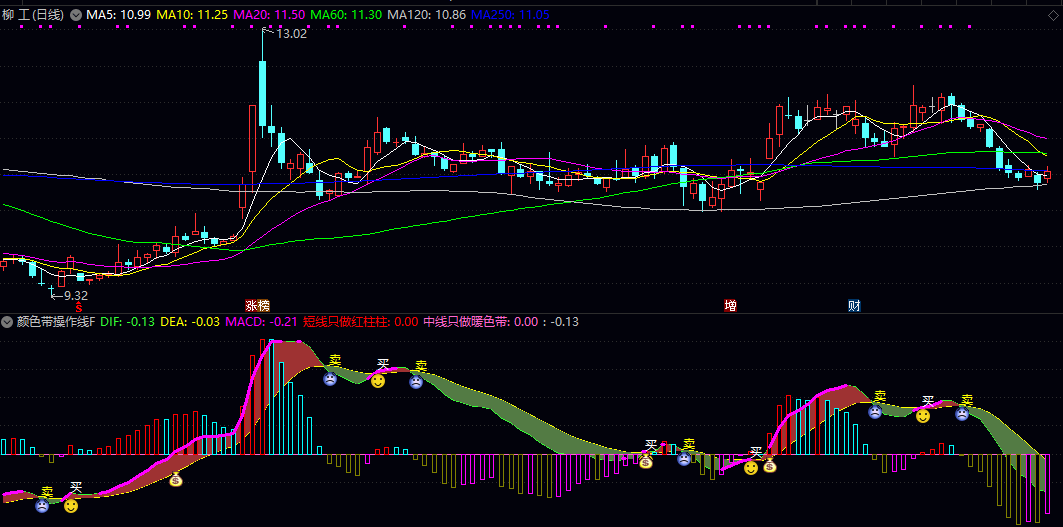Click the green DIF: -0.13 value
Screen dimensions: 1063x527
(128, 321)
